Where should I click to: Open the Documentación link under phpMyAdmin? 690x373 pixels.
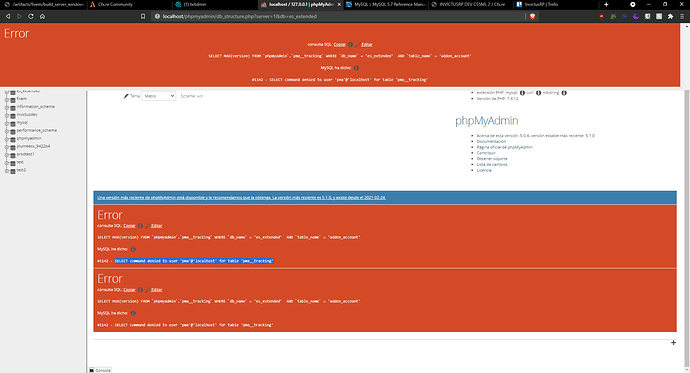coord(491,142)
